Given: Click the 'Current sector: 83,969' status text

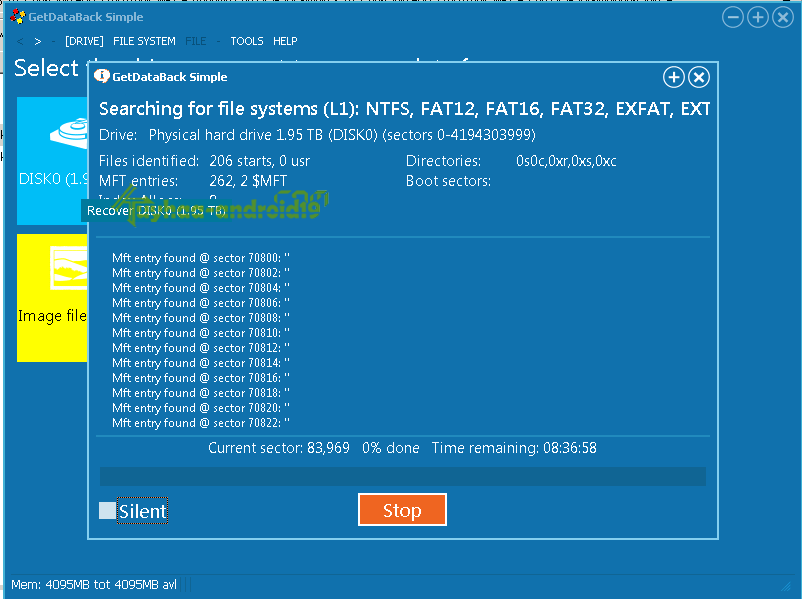Looking at the screenshot, I should tap(279, 448).
